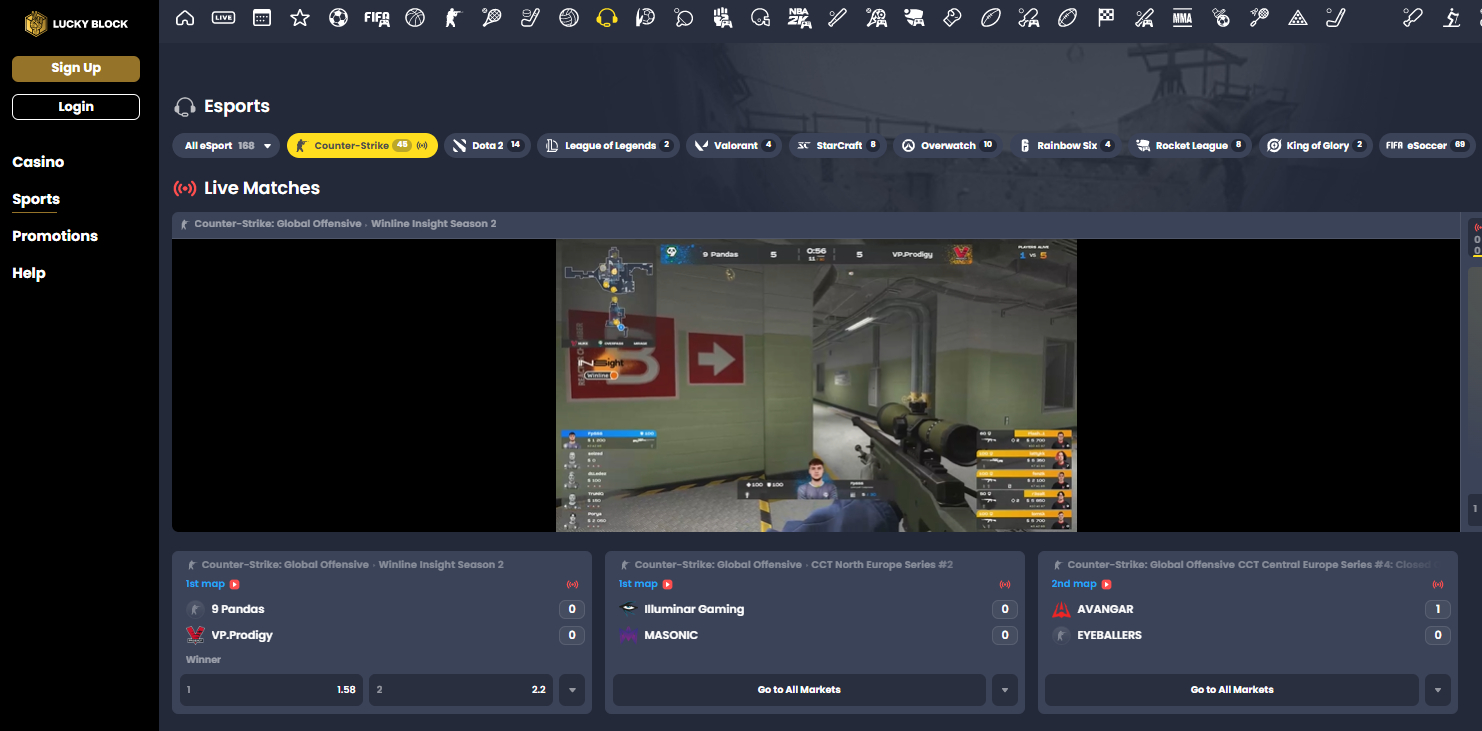Open the LIVE events icon

point(223,17)
